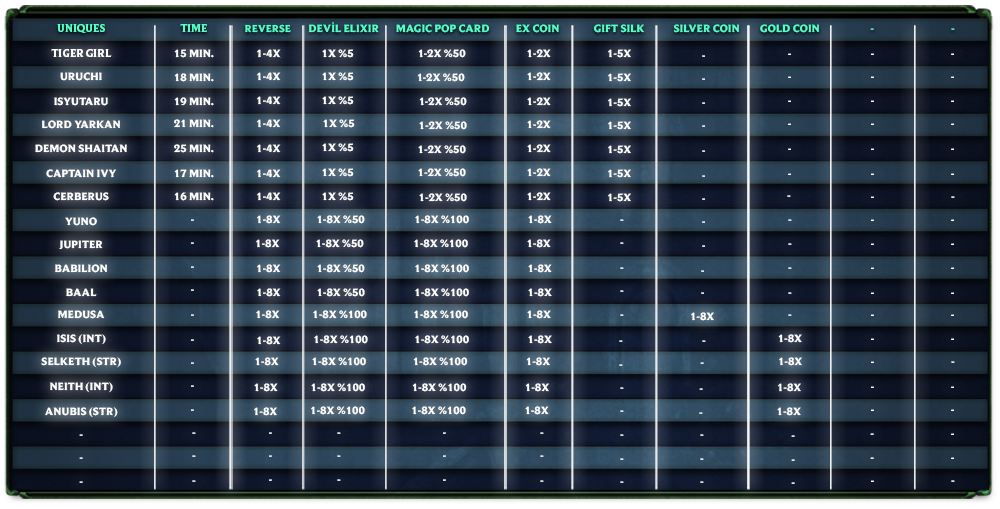Select the DEVIL ELIXIR column header
The image size is (1000, 509).
(343, 29)
